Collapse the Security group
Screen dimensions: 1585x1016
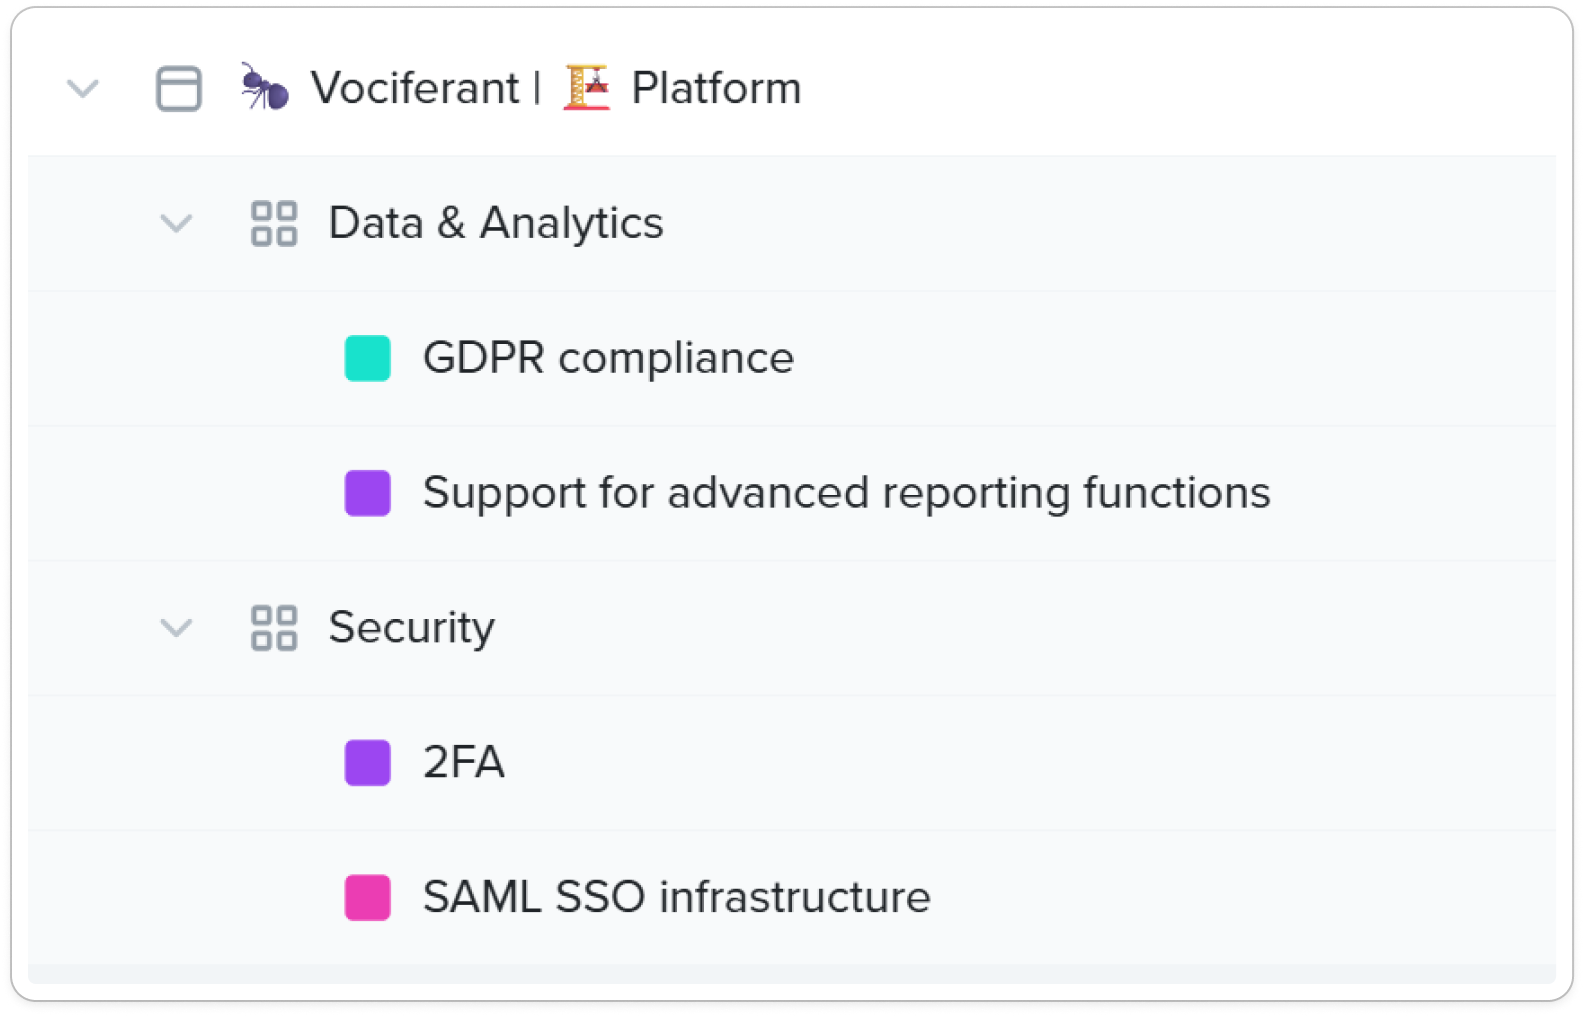coord(176,628)
